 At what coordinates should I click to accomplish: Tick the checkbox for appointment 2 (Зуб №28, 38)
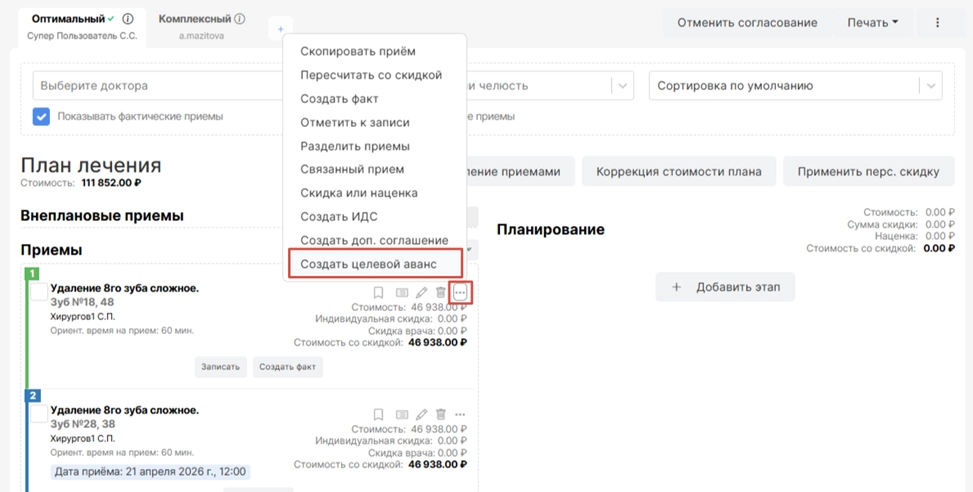pyautogui.click(x=38, y=414)
